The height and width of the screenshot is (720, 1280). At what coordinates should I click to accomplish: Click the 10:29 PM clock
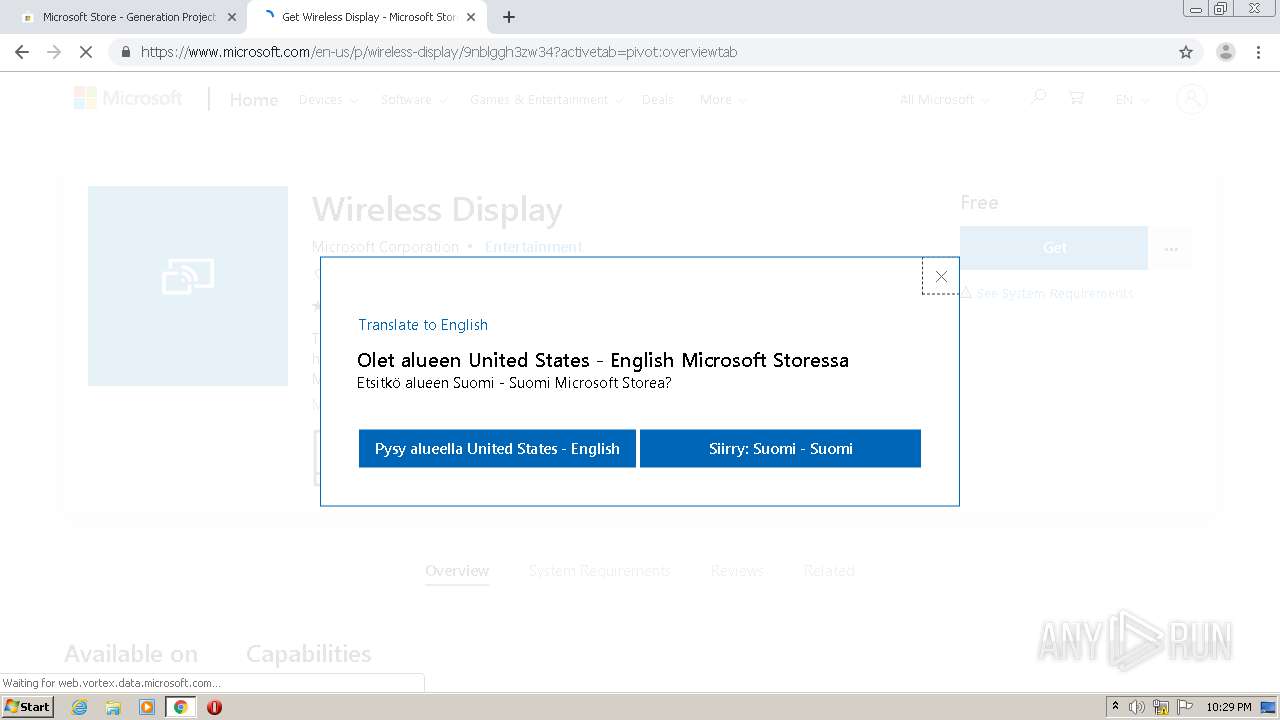[x=1229, y=707]
